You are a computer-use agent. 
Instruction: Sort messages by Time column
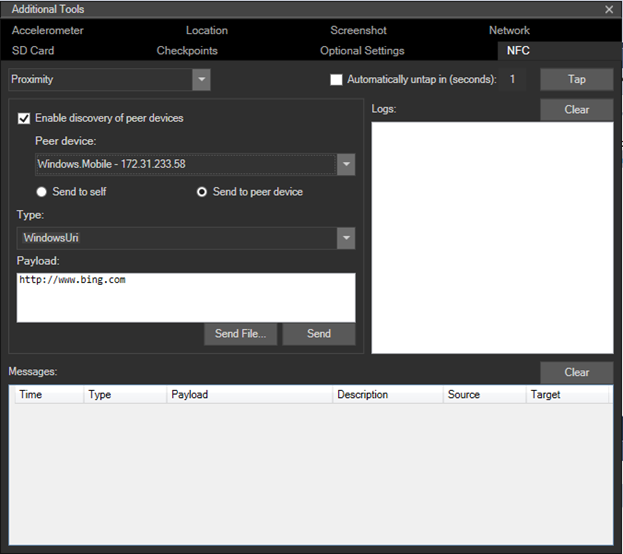tap(49, 395)
